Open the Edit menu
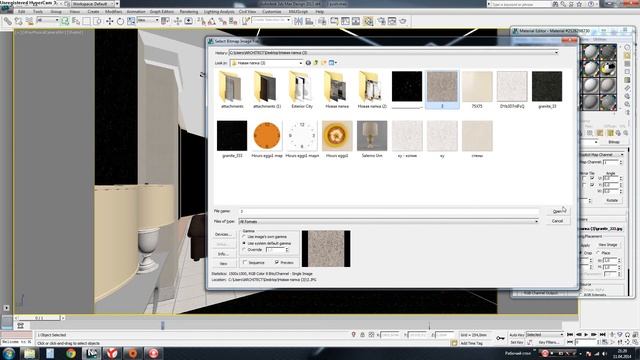 click(x=21, y=11)
